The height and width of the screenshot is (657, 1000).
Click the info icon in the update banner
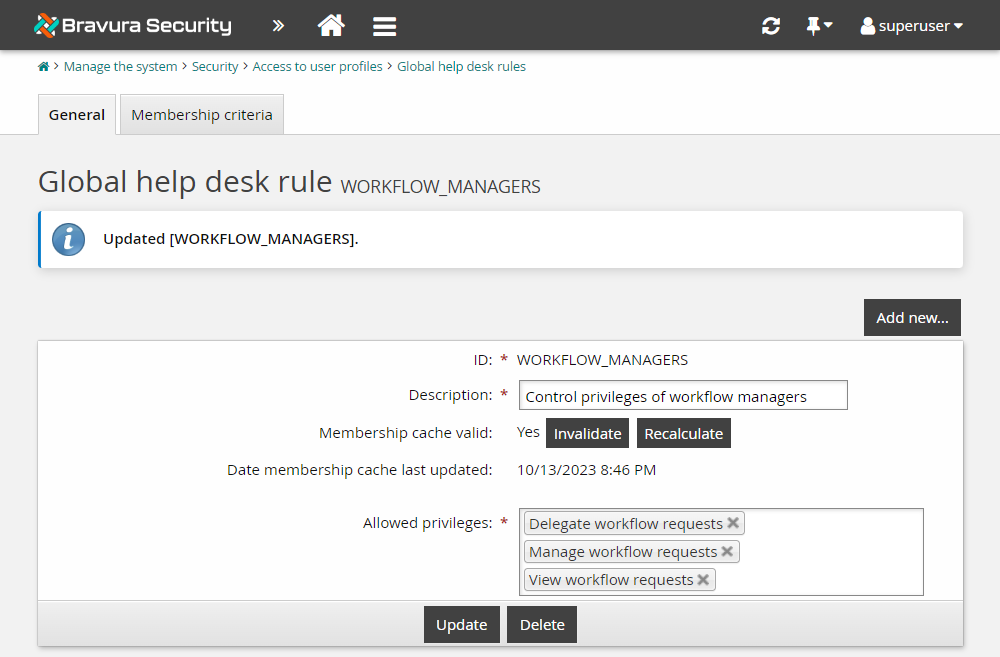pyautogui.click(x=68, y=239)
